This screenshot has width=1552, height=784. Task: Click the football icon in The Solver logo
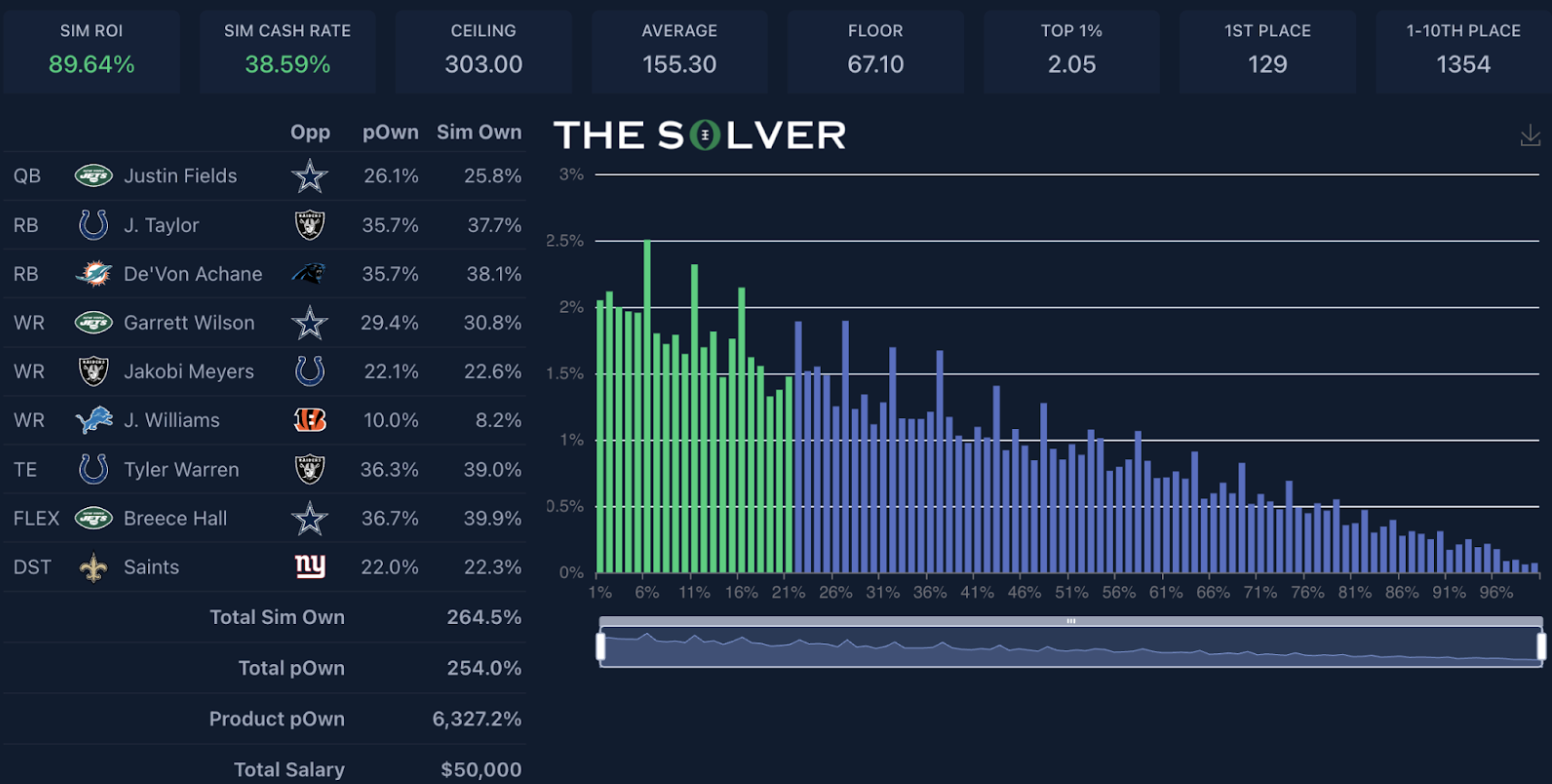point(707,135)
